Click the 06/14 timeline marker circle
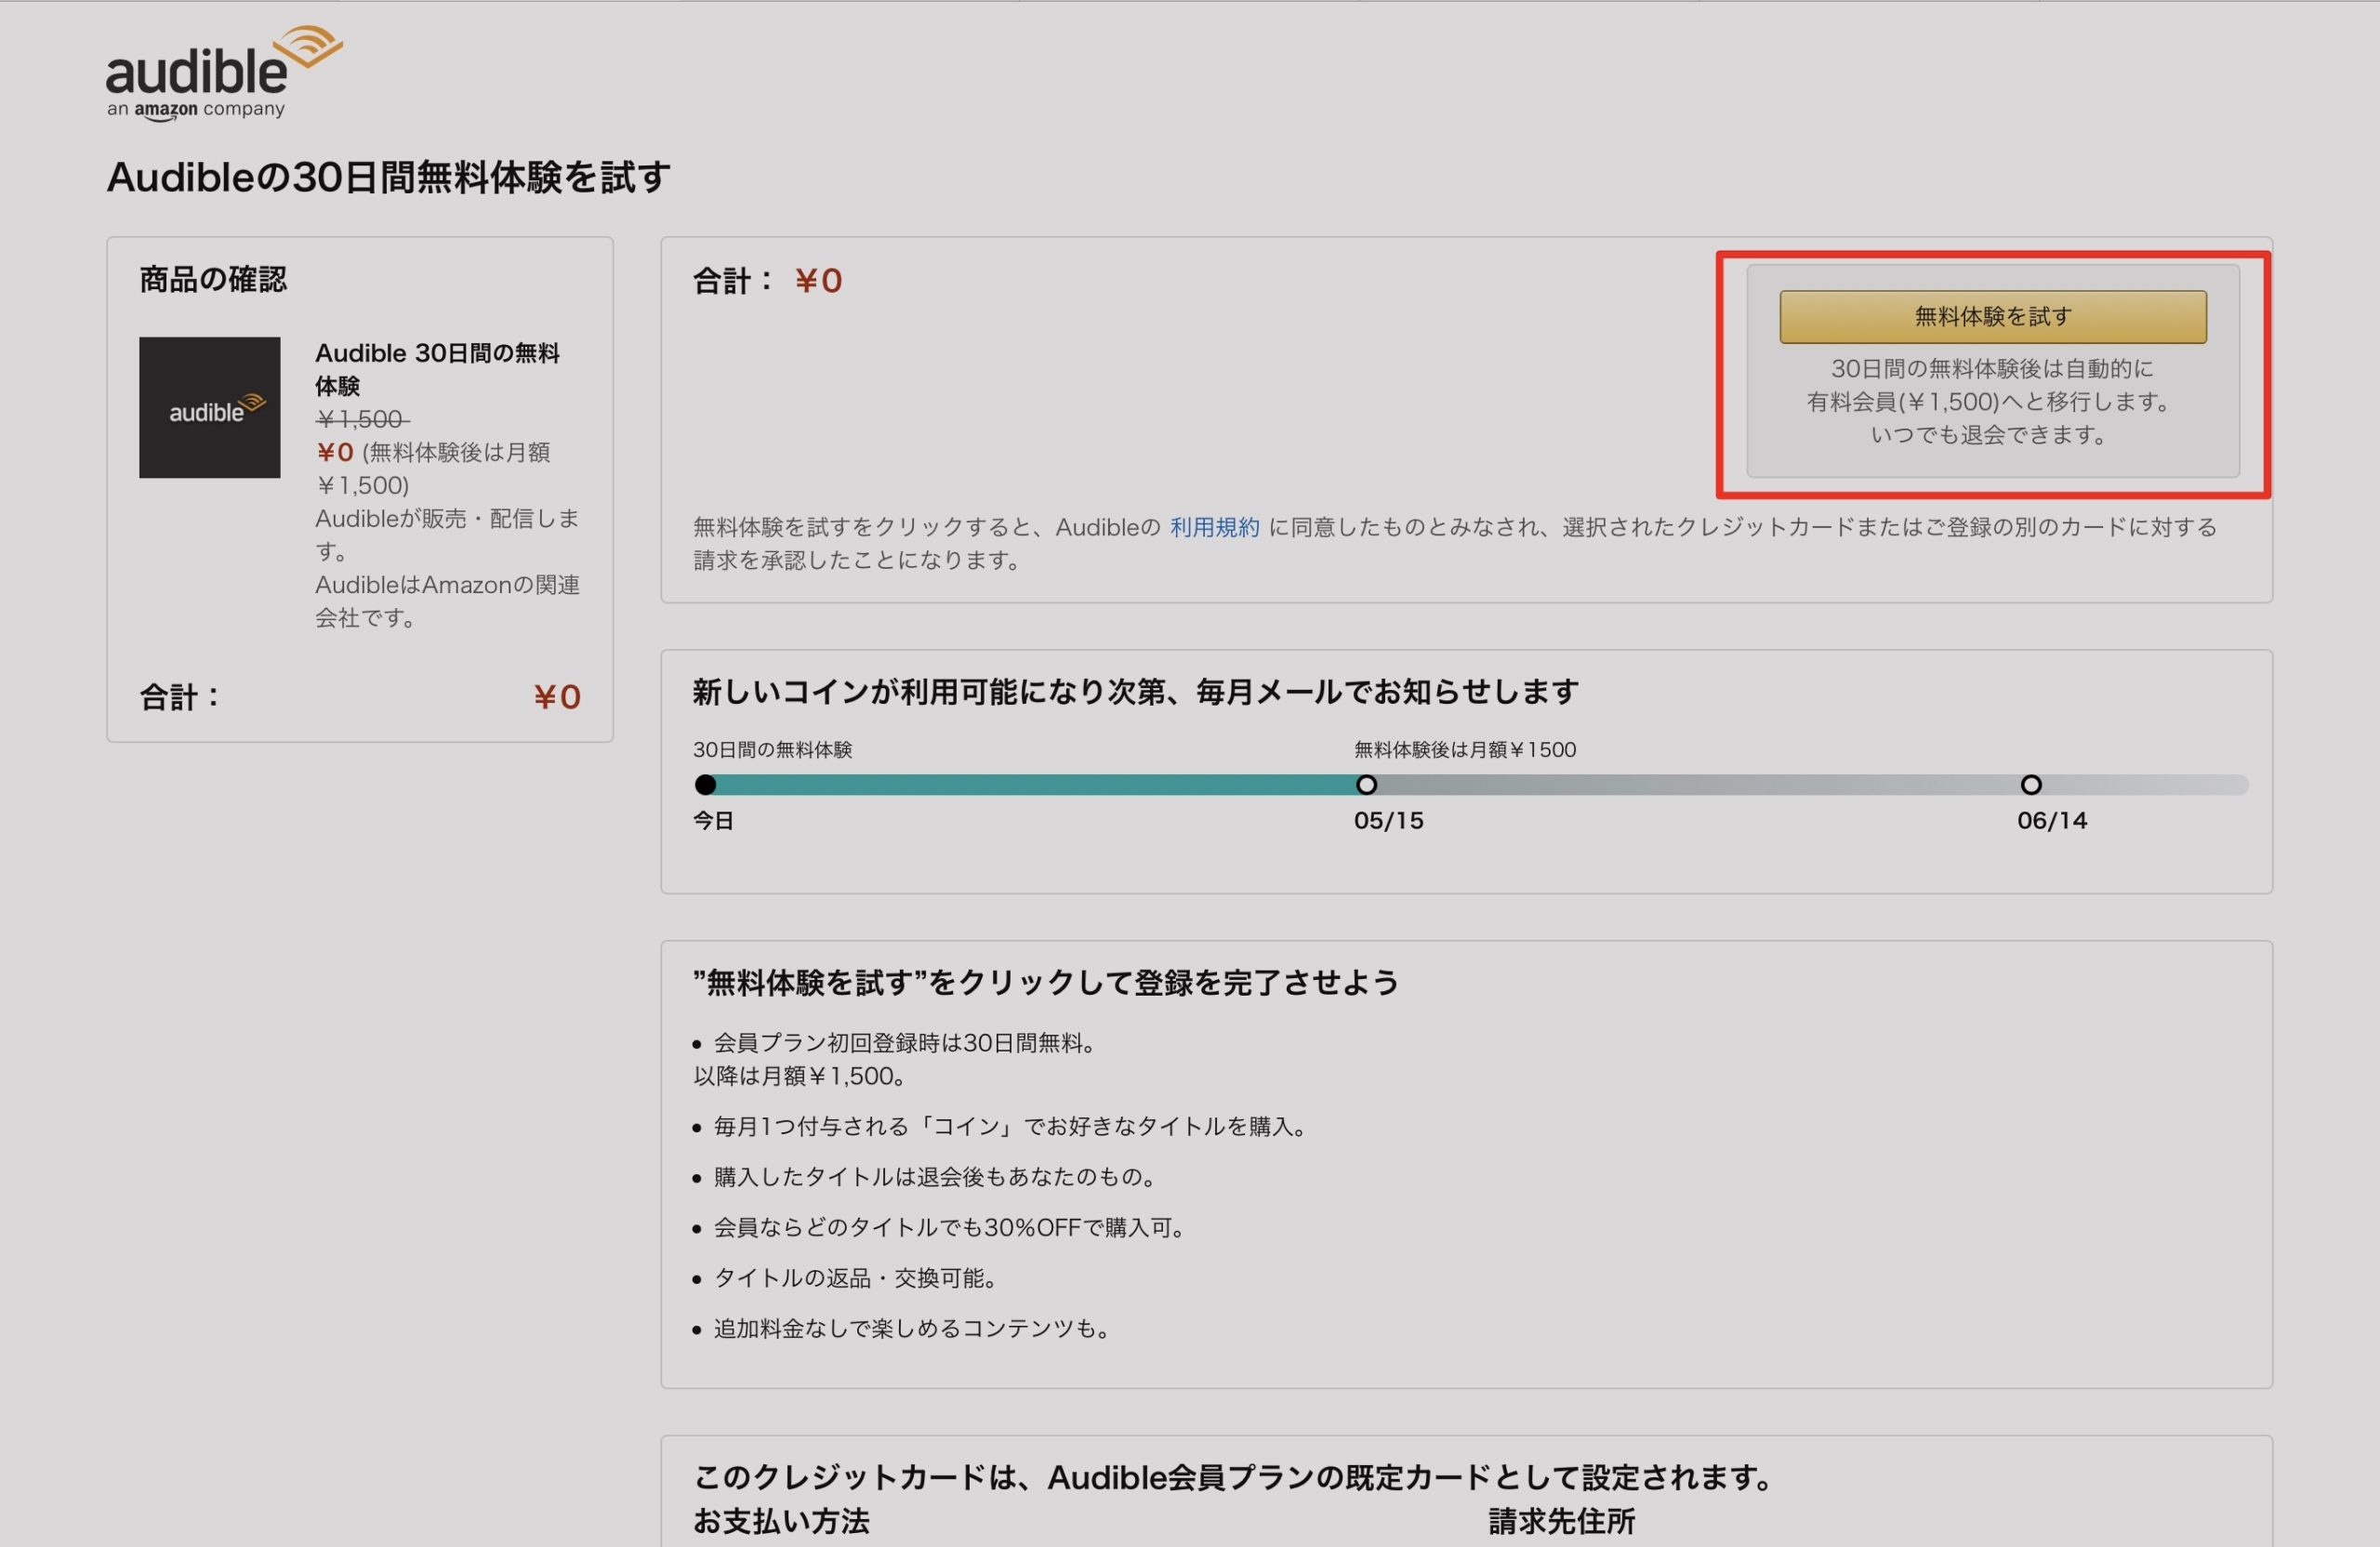The height and width of the screenshot is (1547, 2380). click(2031, 785)
